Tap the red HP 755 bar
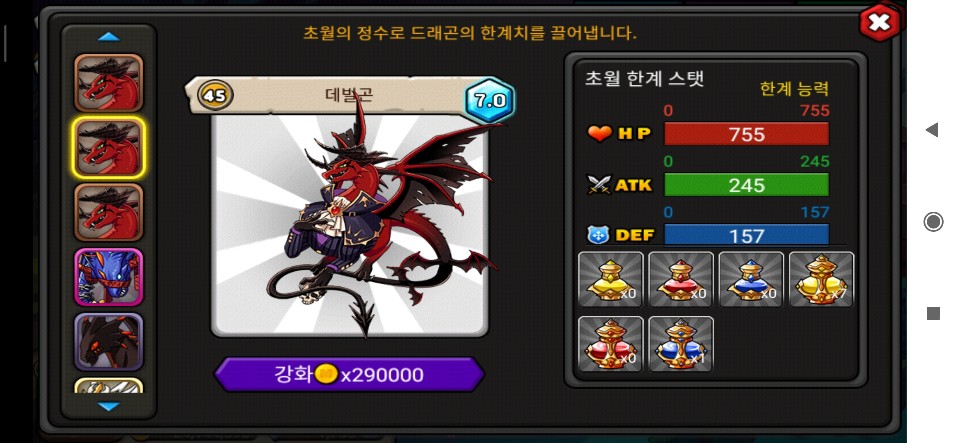960x443 pixels. click(x=746, y=134)
